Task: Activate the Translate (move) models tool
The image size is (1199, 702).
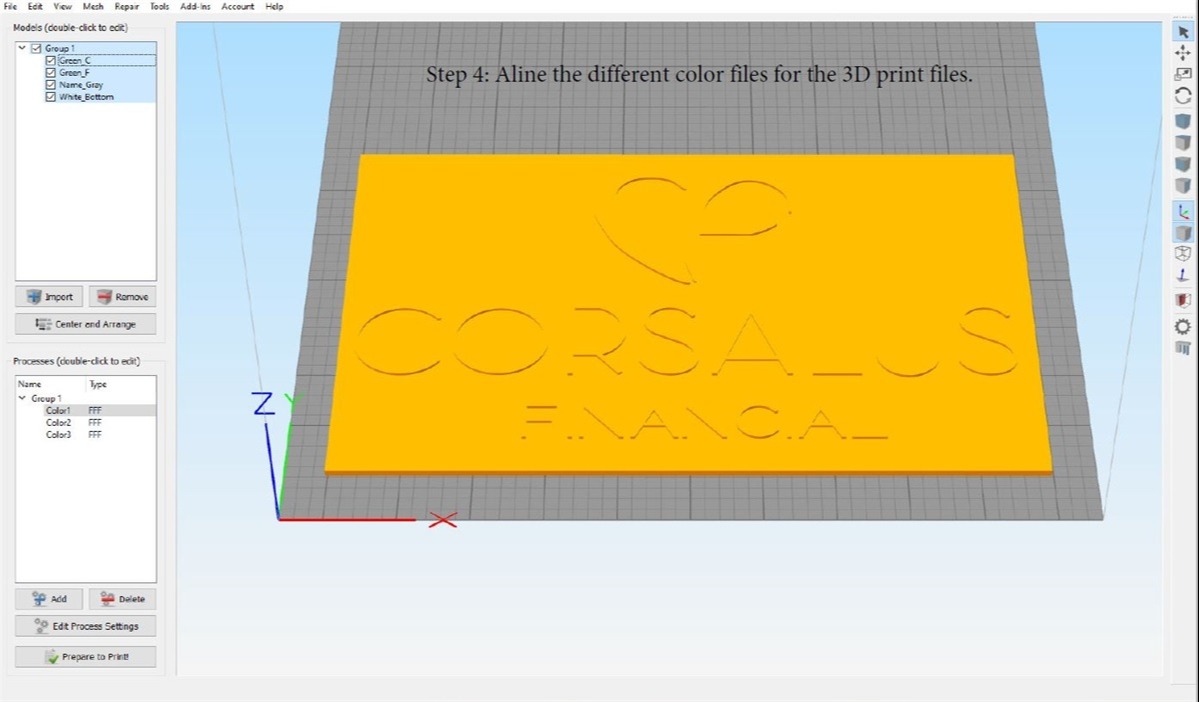Action: (1184, 53)
